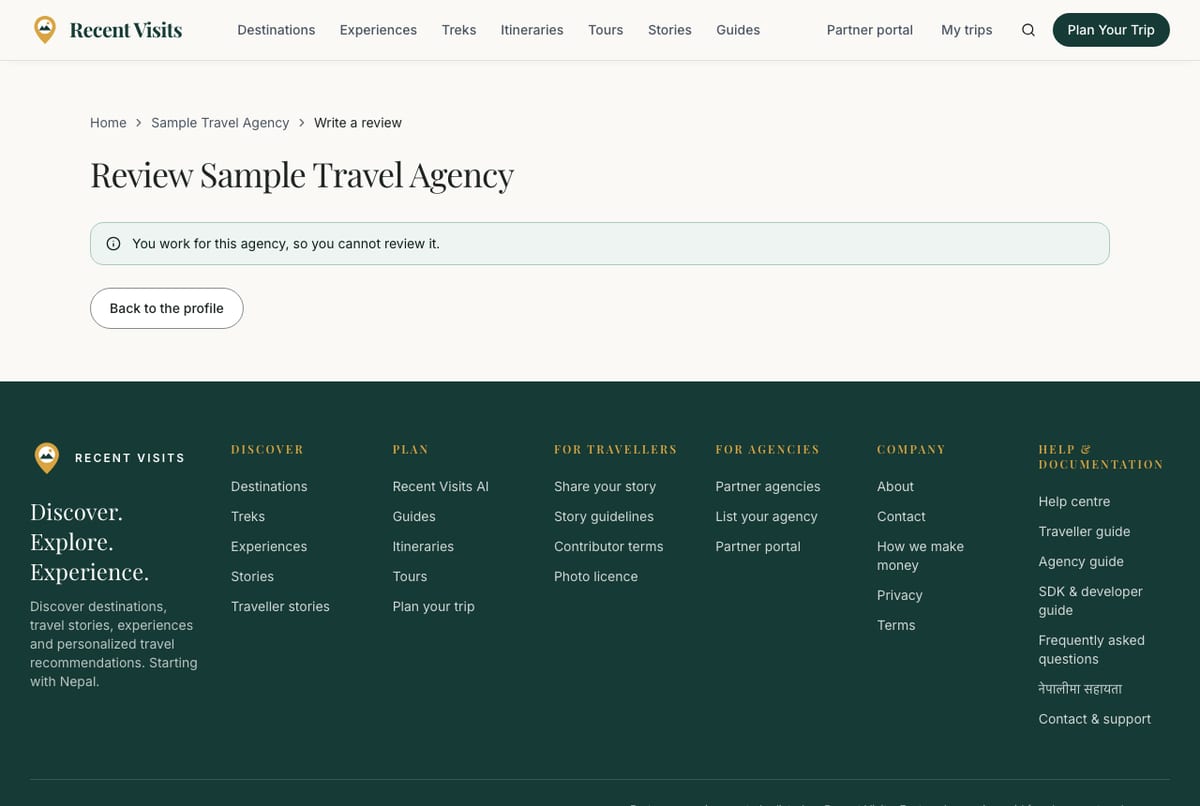Open the Partner portal header link
1200x806 pixels.
[x=870, y=30]
